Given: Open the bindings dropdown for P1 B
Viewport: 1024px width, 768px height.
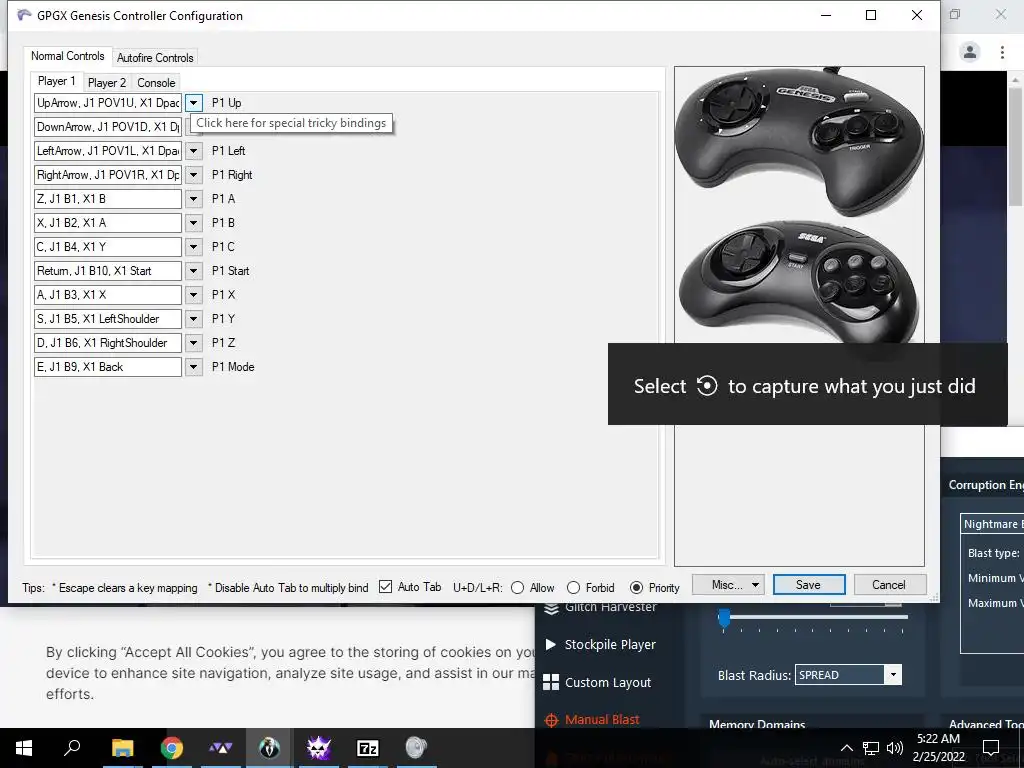Looking at the screenshot, I should coord(193,223).
